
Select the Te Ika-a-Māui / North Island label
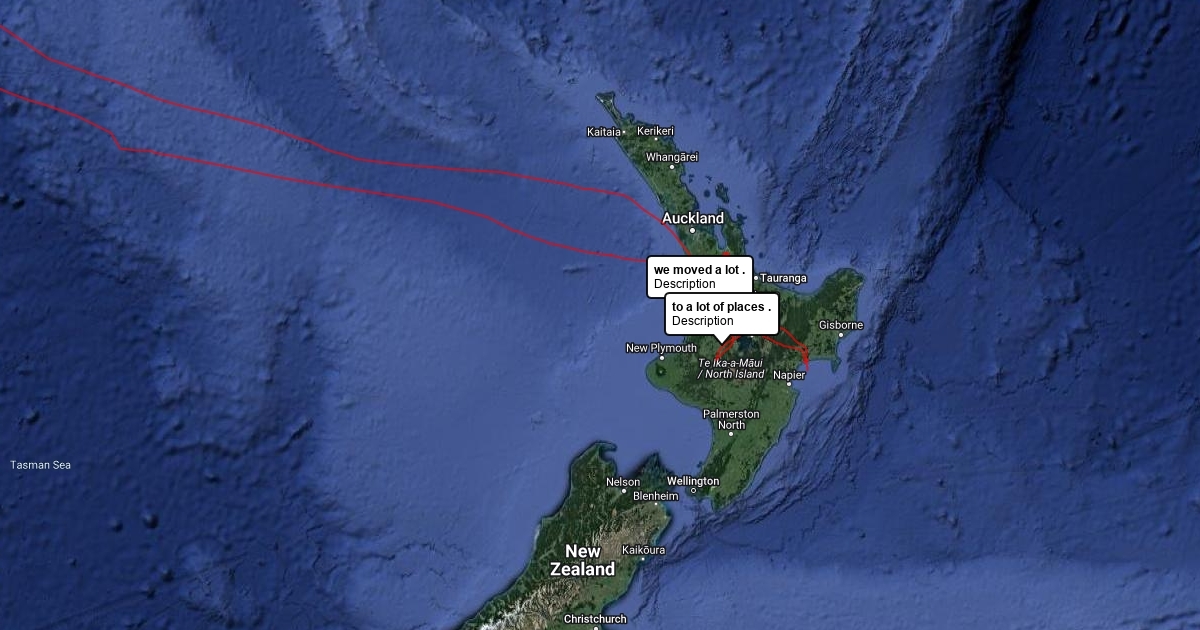(x=731, y=368)
